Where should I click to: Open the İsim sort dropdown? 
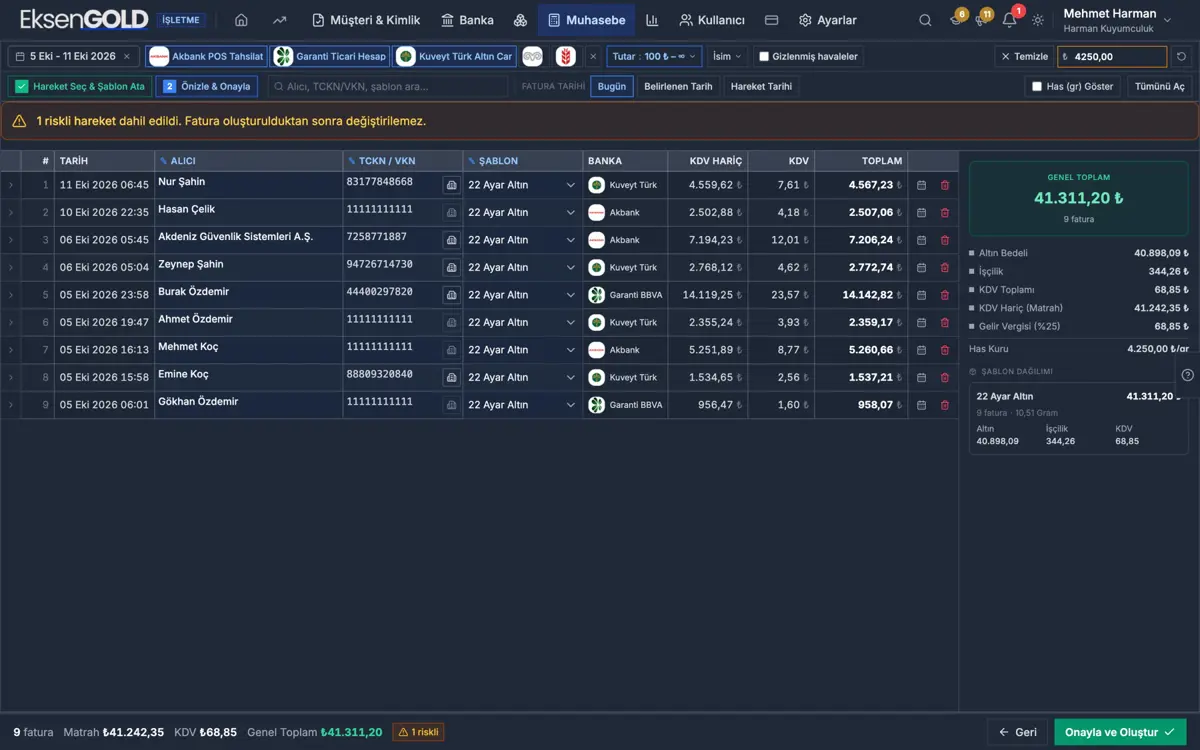(727, 57)
